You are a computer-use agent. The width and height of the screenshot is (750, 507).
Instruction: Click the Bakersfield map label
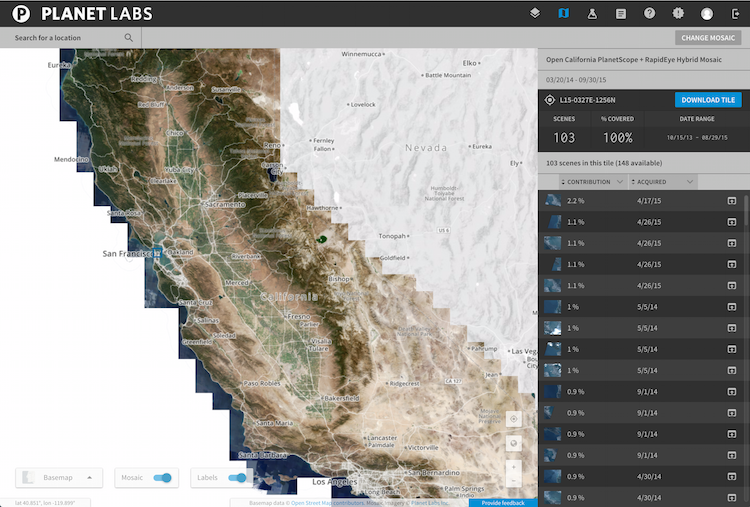click(x=342, y=398)
